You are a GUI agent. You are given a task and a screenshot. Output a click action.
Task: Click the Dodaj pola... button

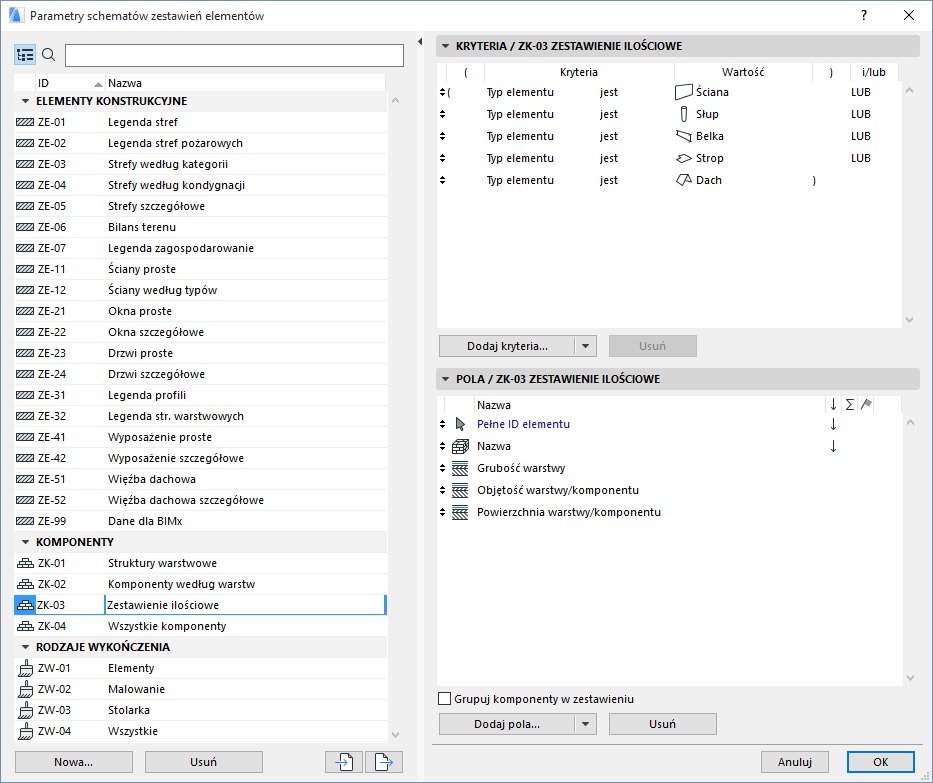point(507,724)
